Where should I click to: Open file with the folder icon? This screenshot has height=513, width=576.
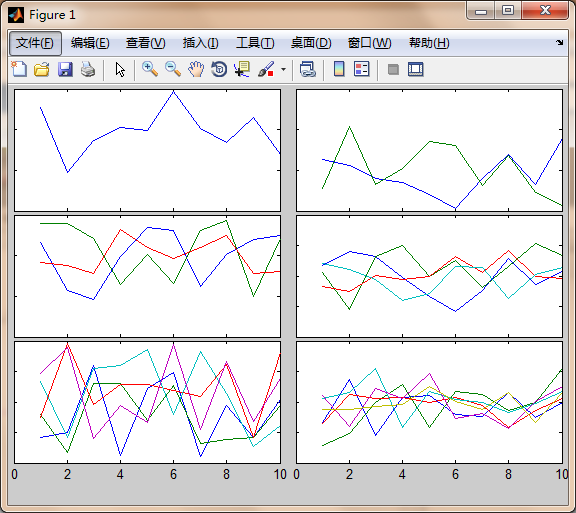coord(42,69)
